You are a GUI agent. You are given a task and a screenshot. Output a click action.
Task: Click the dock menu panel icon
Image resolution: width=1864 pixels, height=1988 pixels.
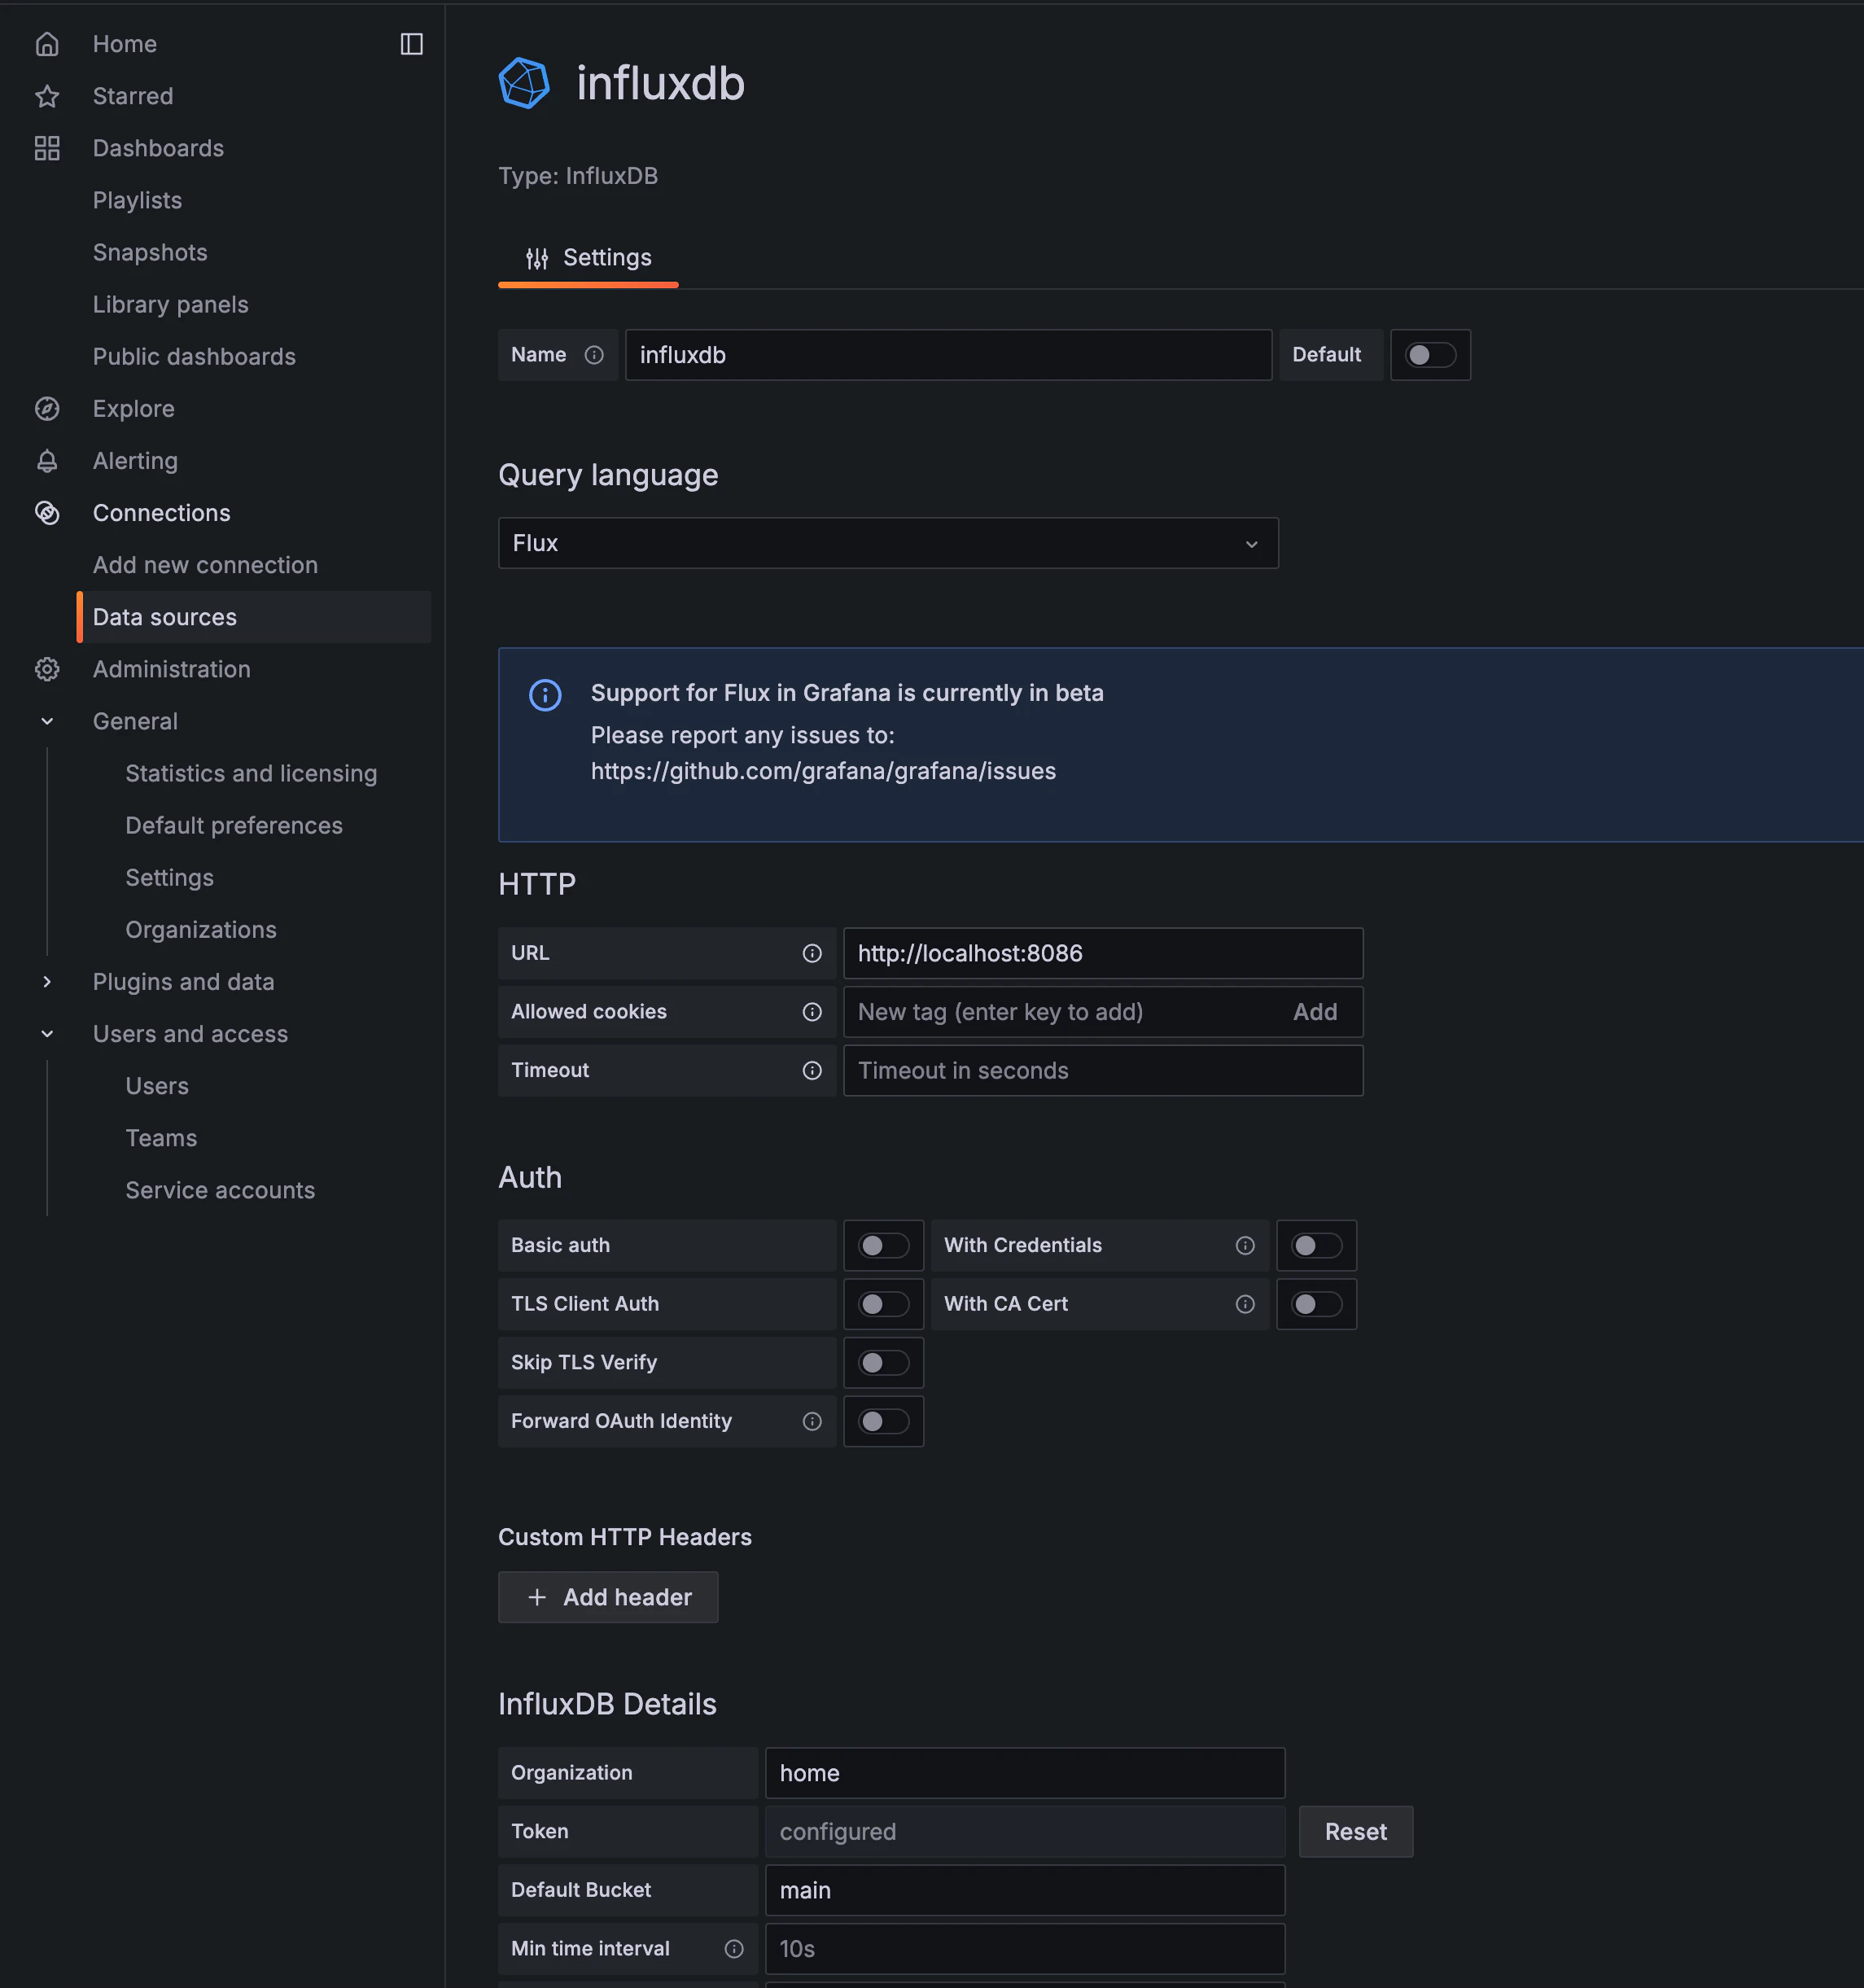[411, 44]
